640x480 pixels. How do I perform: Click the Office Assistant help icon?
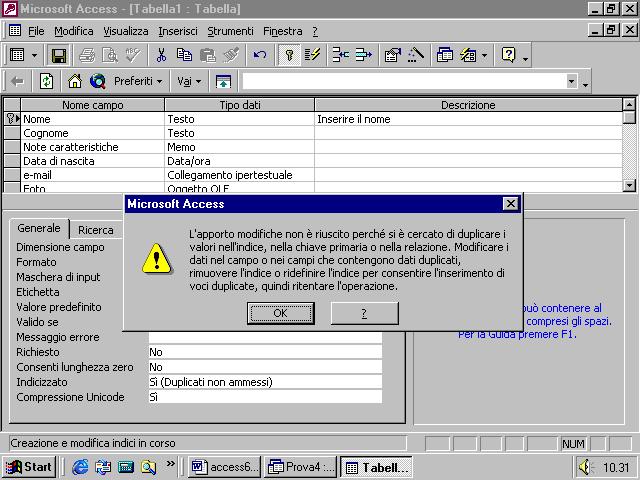(509, 55)
